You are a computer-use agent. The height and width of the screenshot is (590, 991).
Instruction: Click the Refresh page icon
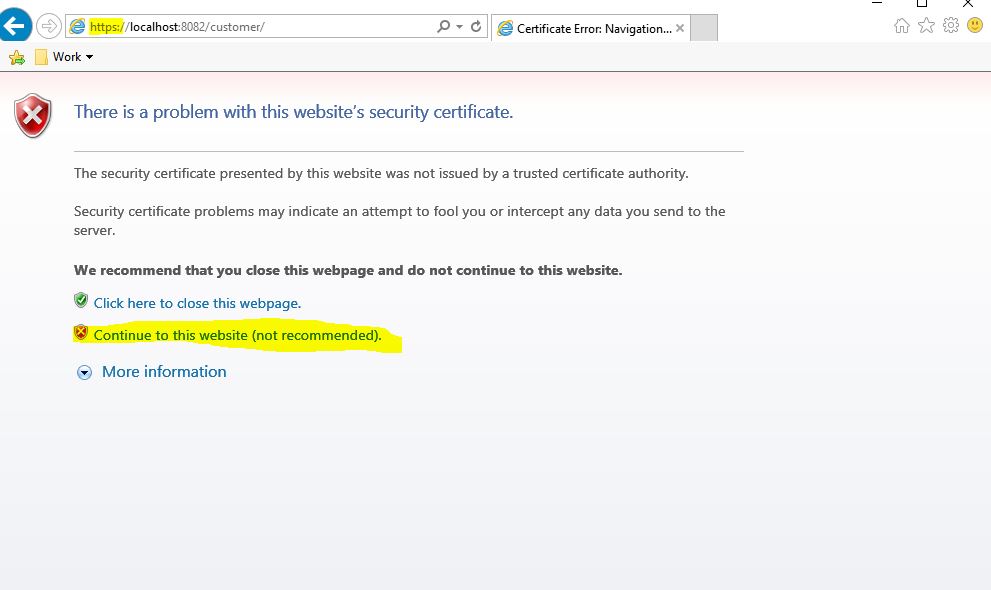(x=476, y=27)
